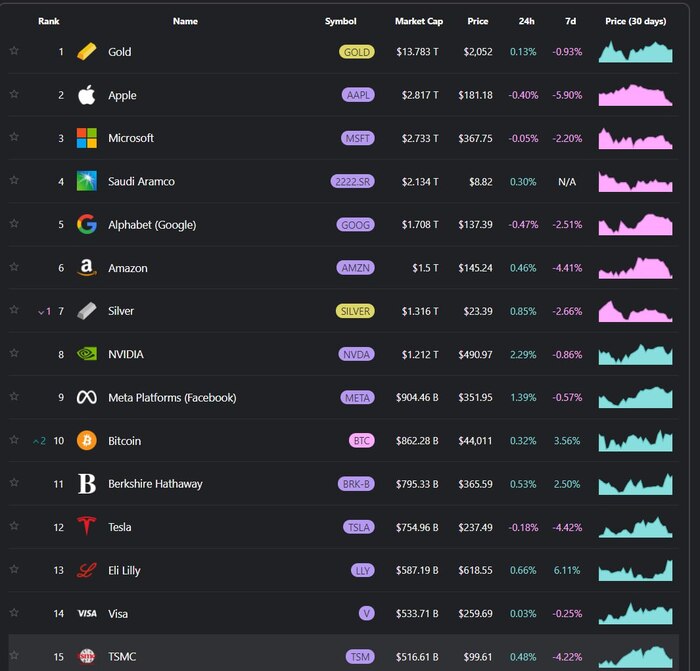700x671 pixels.
Task: Star Alphabet (Google) as favorite
Action: tap(14, 224)
